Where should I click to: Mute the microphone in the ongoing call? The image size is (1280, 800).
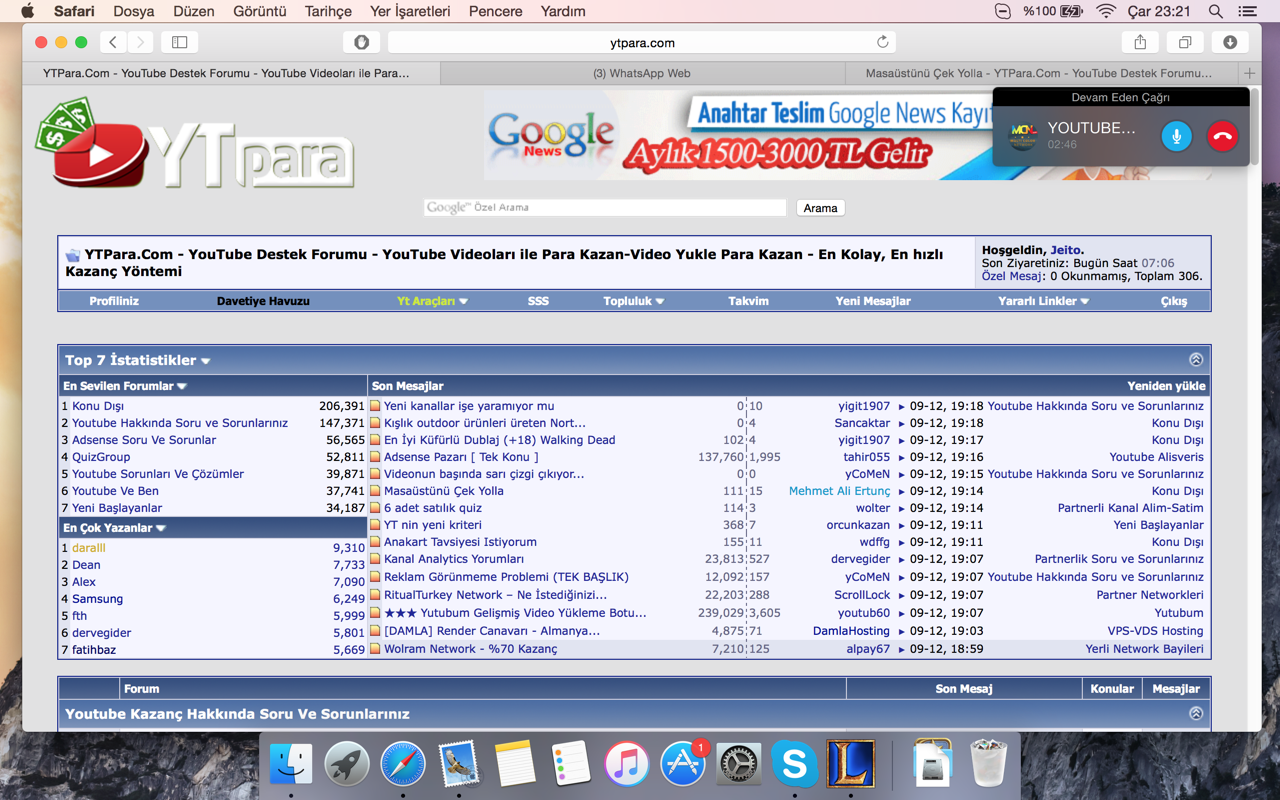tap(1176, 136)
